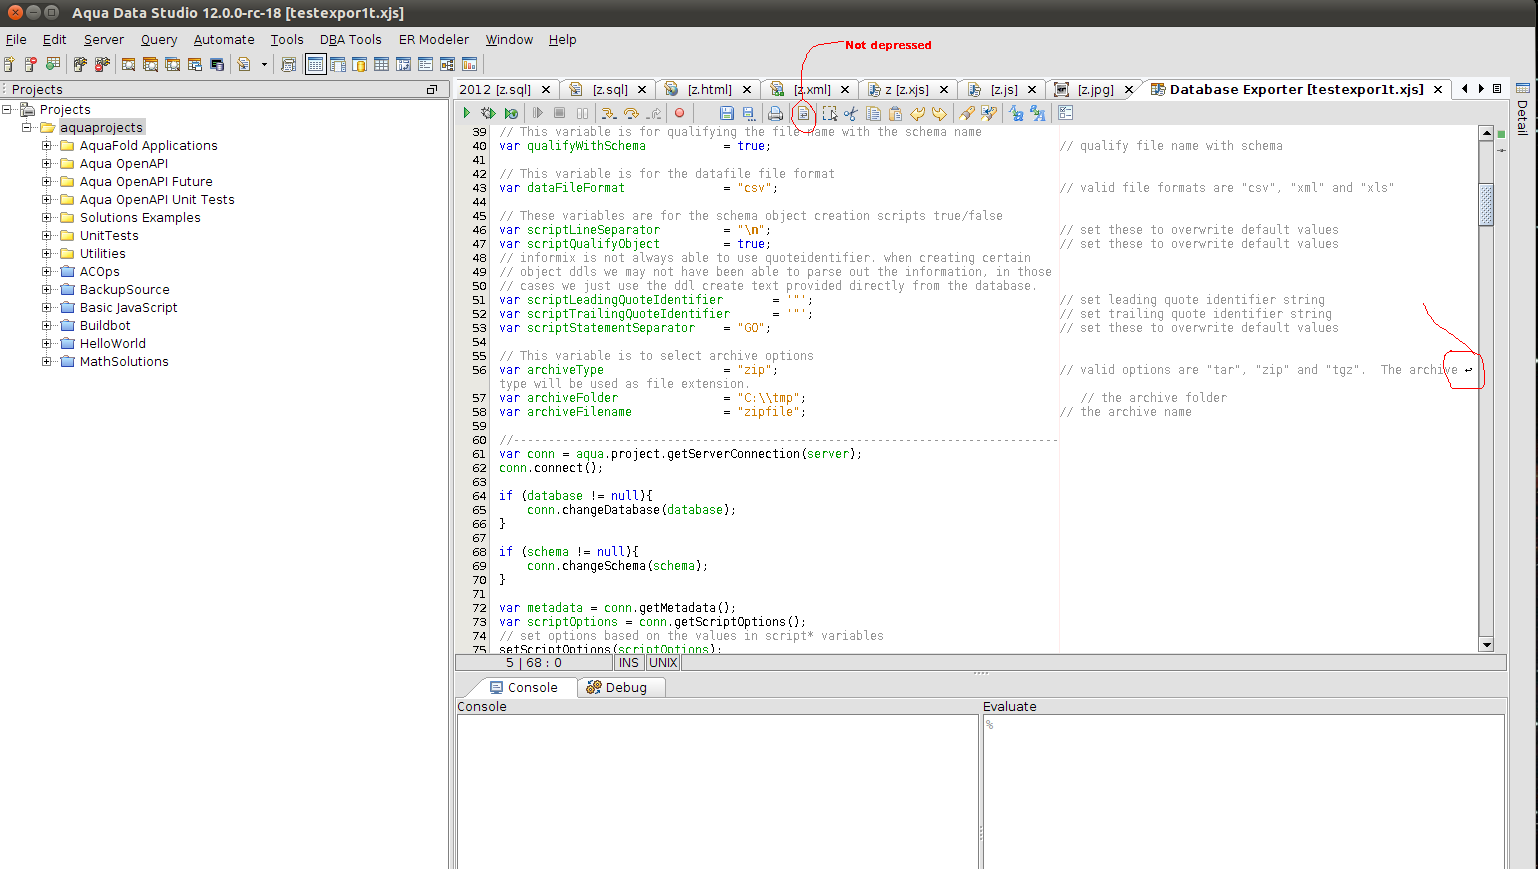
Task: Click the dark monitor with database icon
Action: 217,64
